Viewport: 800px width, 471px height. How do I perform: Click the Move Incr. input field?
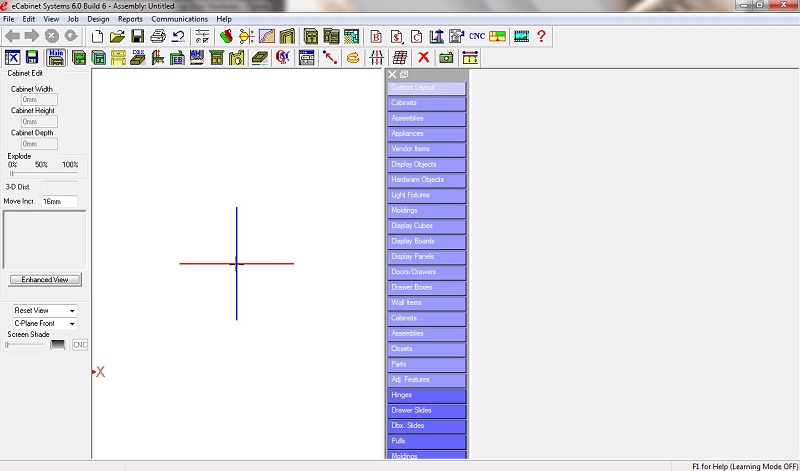click(x=58, y=201)
